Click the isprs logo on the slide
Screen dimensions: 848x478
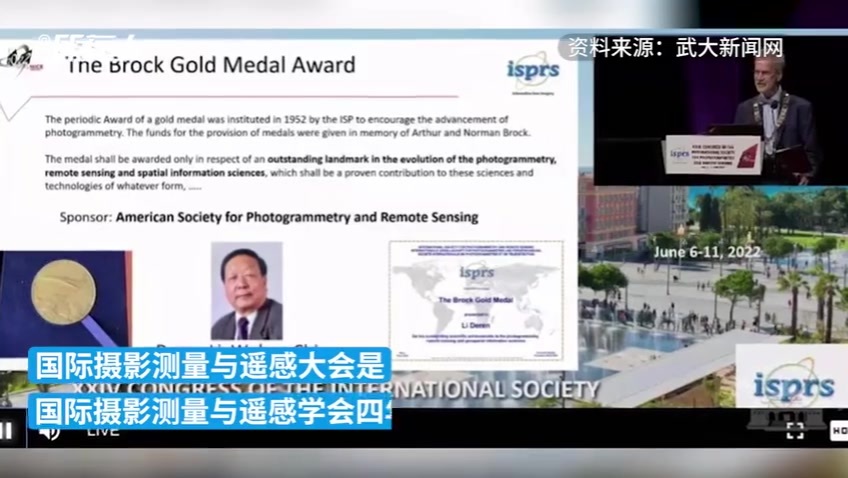click(x=533, y=71)
